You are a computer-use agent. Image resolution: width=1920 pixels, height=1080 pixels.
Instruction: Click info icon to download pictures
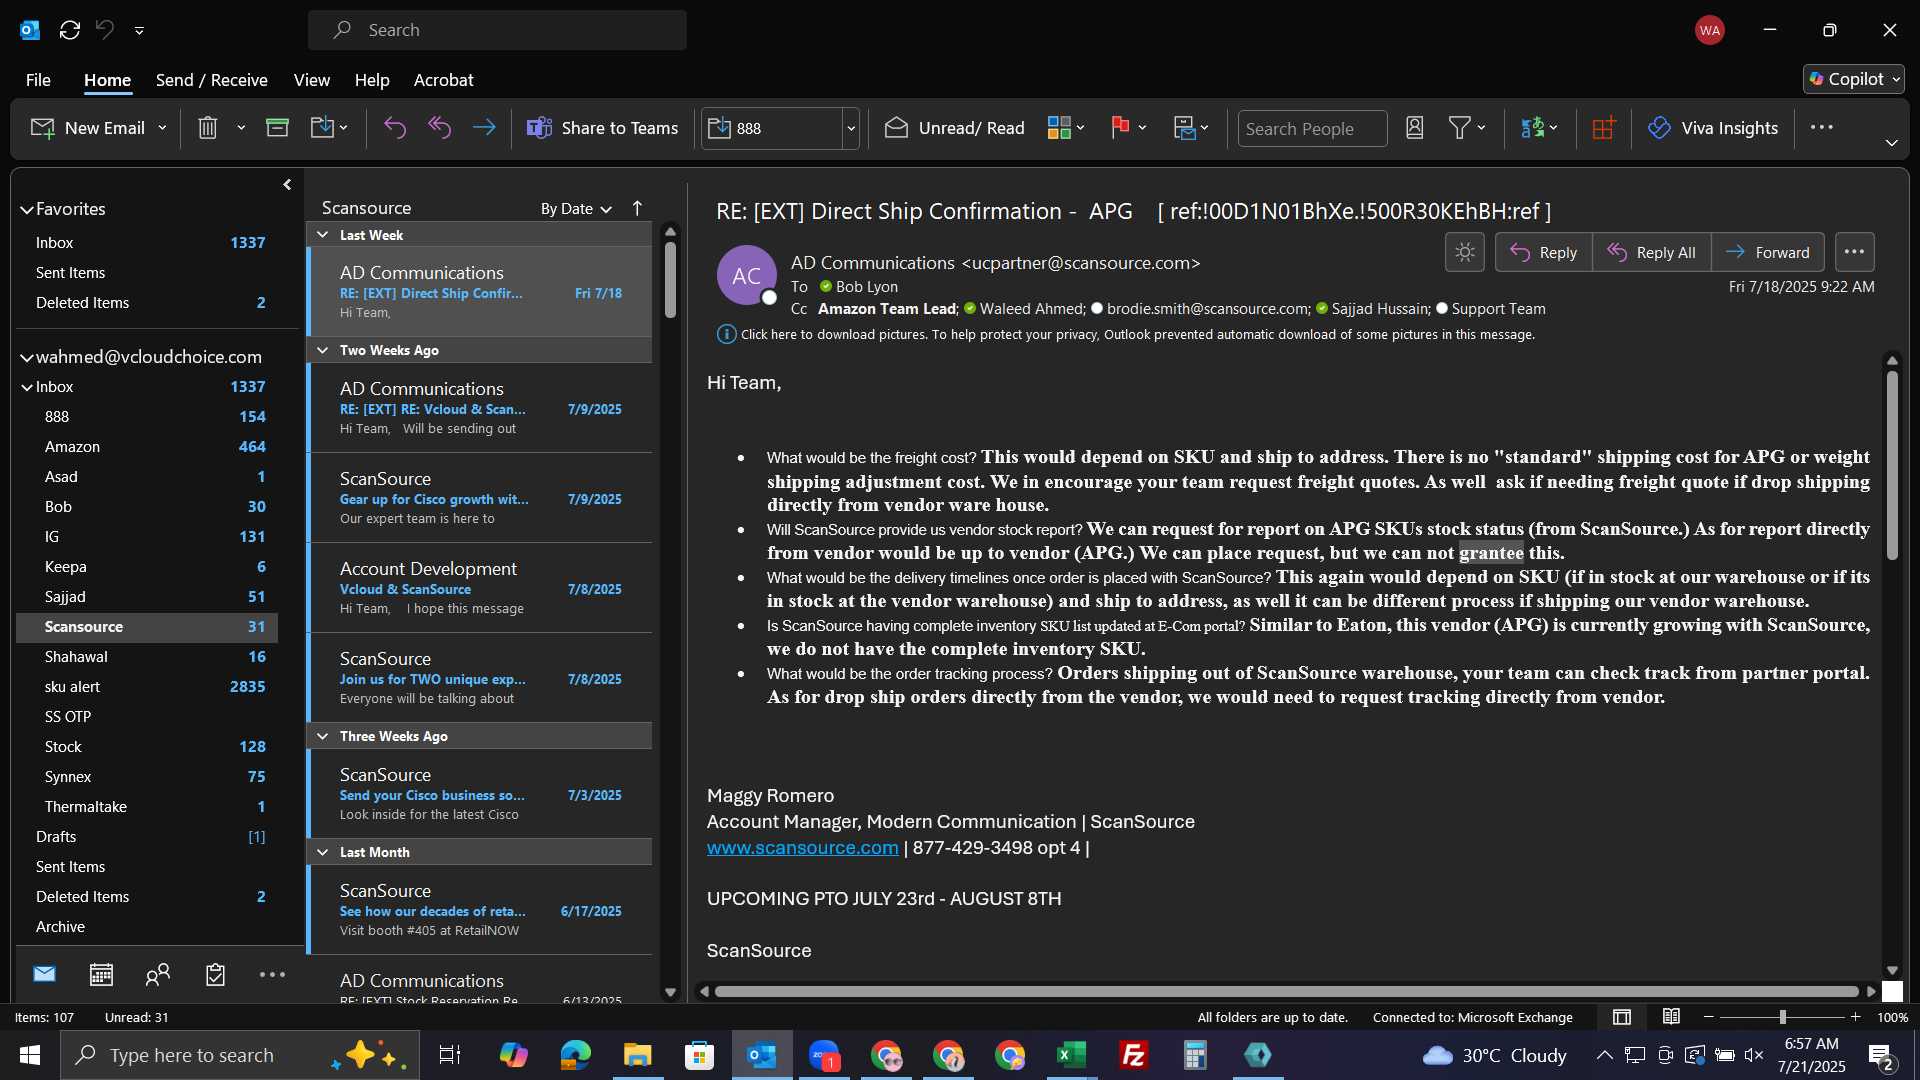(726, 334)
